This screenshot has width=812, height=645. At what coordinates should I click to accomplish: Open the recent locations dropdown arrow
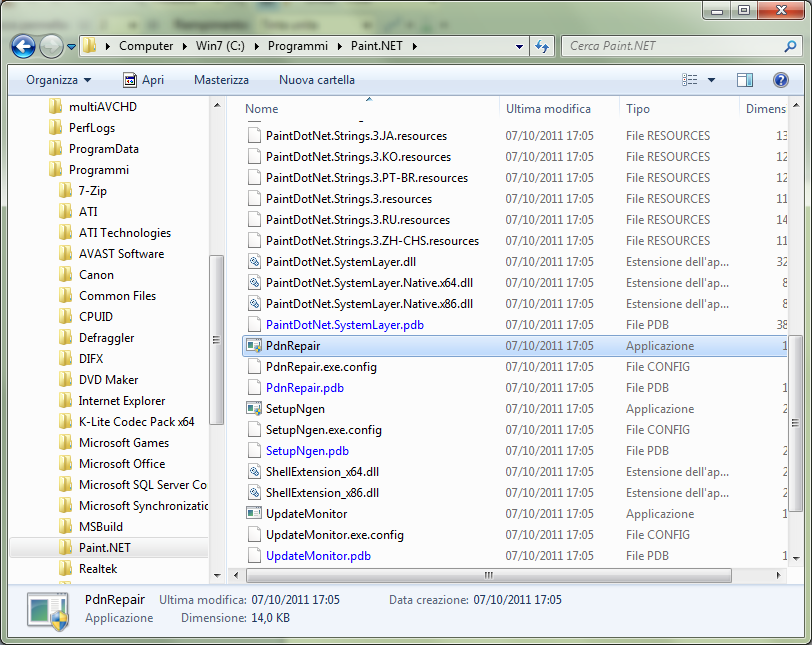[71, 47]
